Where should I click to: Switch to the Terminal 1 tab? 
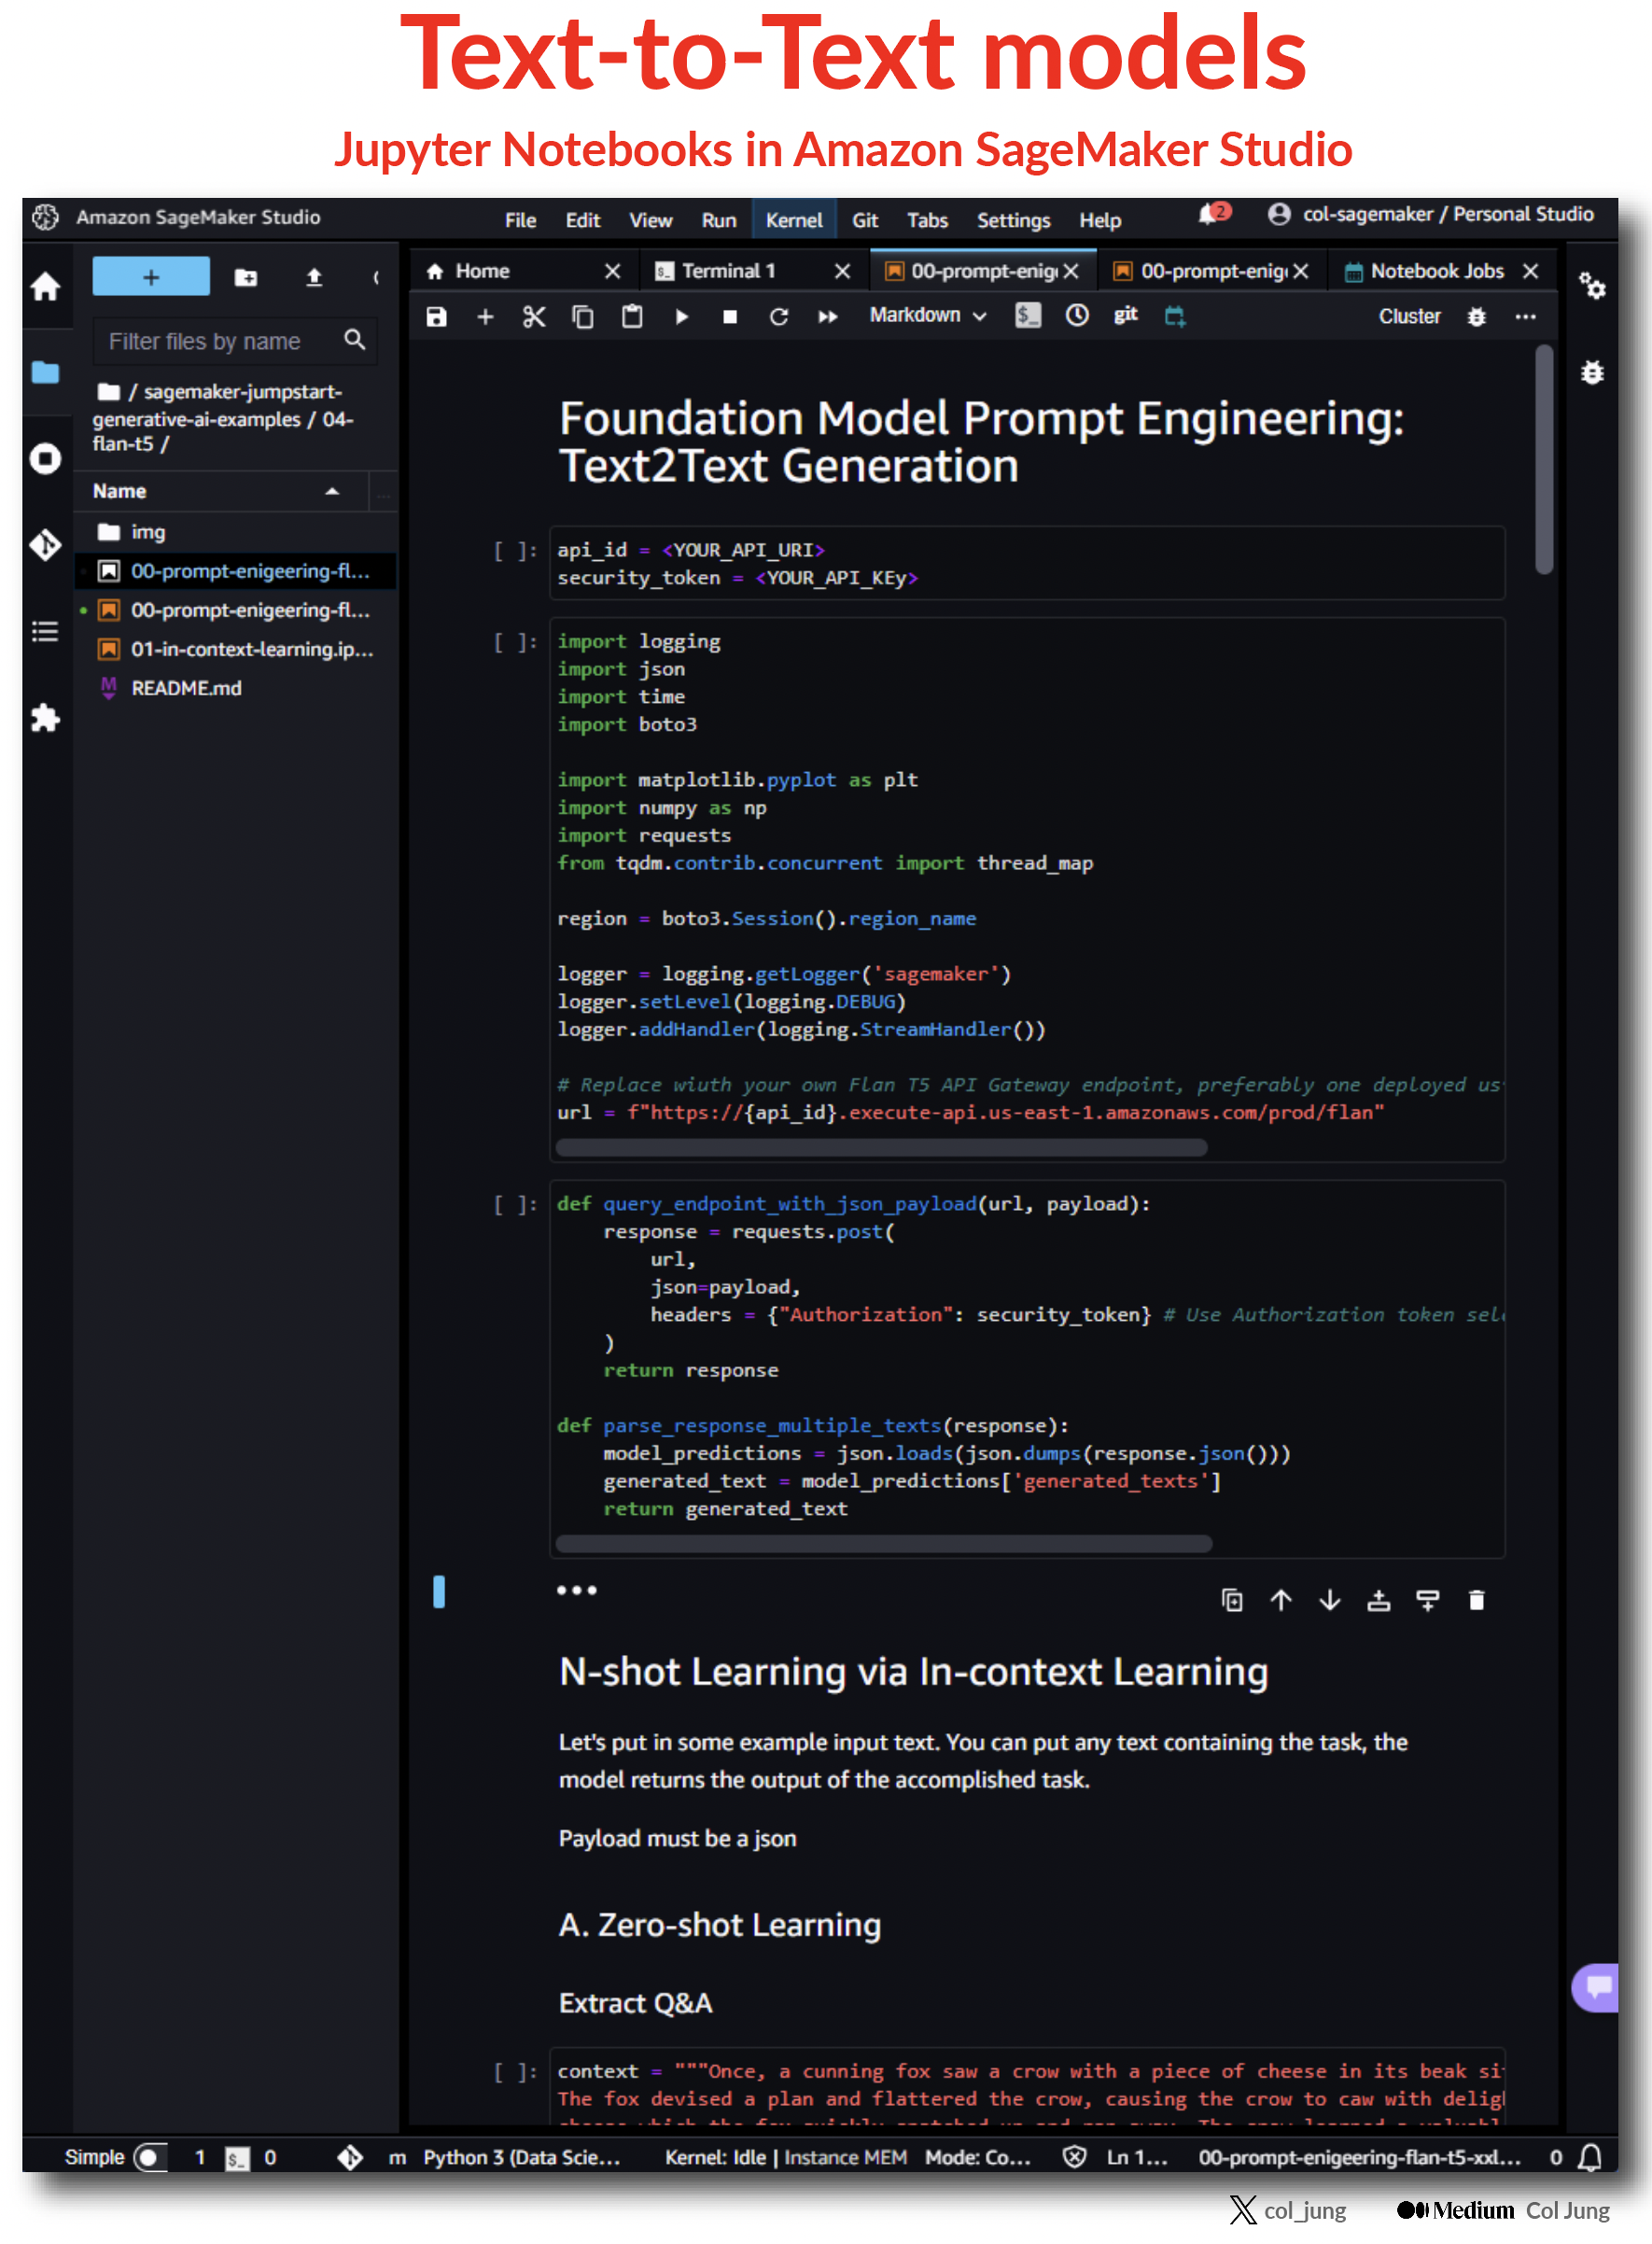coord(729,271)
